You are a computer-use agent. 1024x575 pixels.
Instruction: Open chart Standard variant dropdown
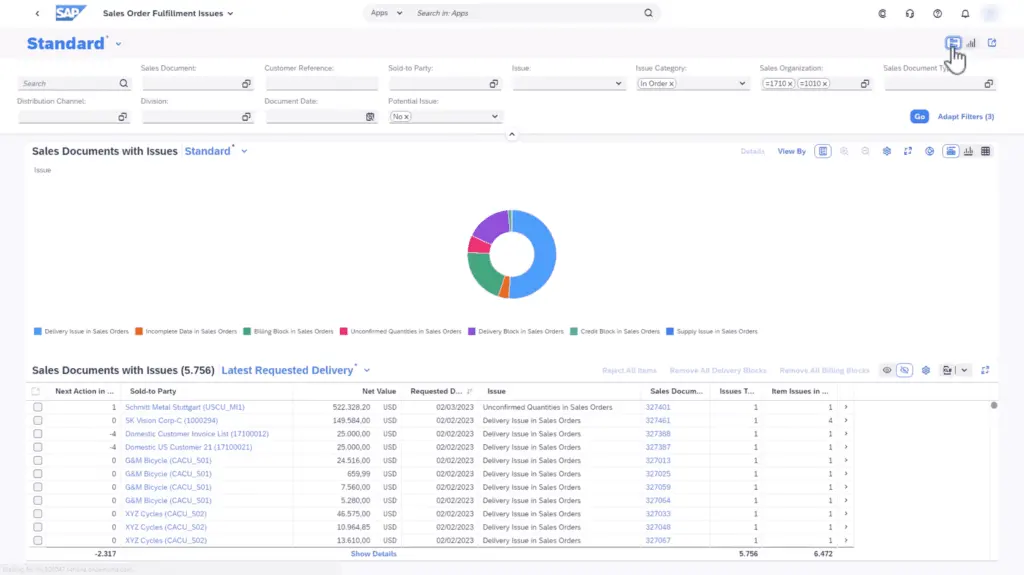(x=244, y=152)
